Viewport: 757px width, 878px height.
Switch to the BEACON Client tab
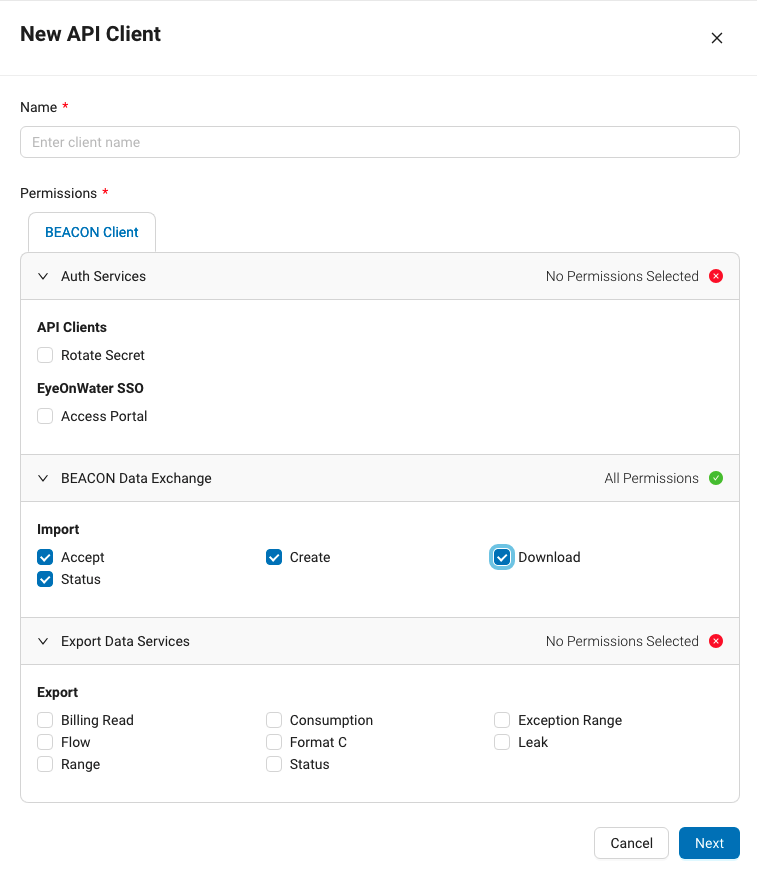[x=91, y=231]
